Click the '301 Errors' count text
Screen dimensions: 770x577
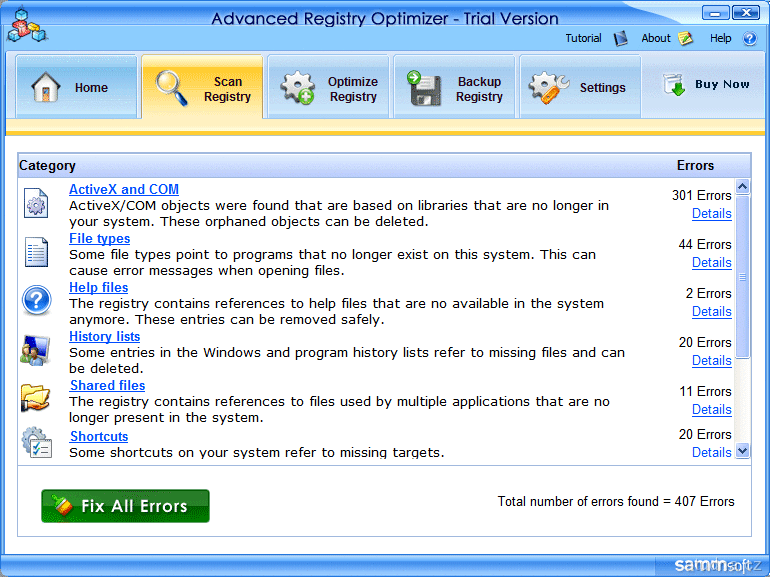[x=702, y=195]
